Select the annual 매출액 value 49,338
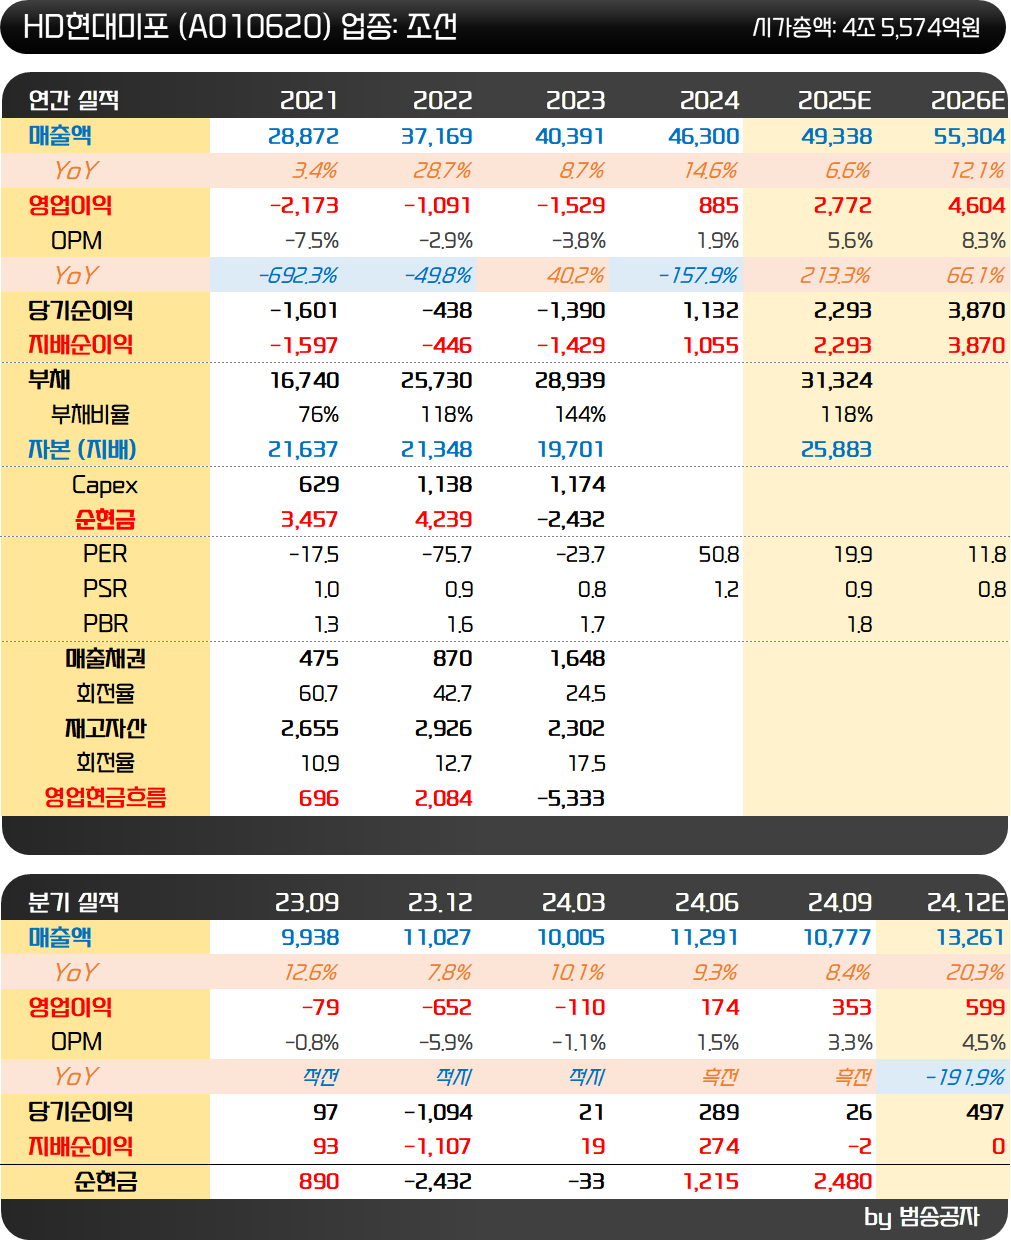Screen dimensions: 1011x1240 tap(836, 136)
